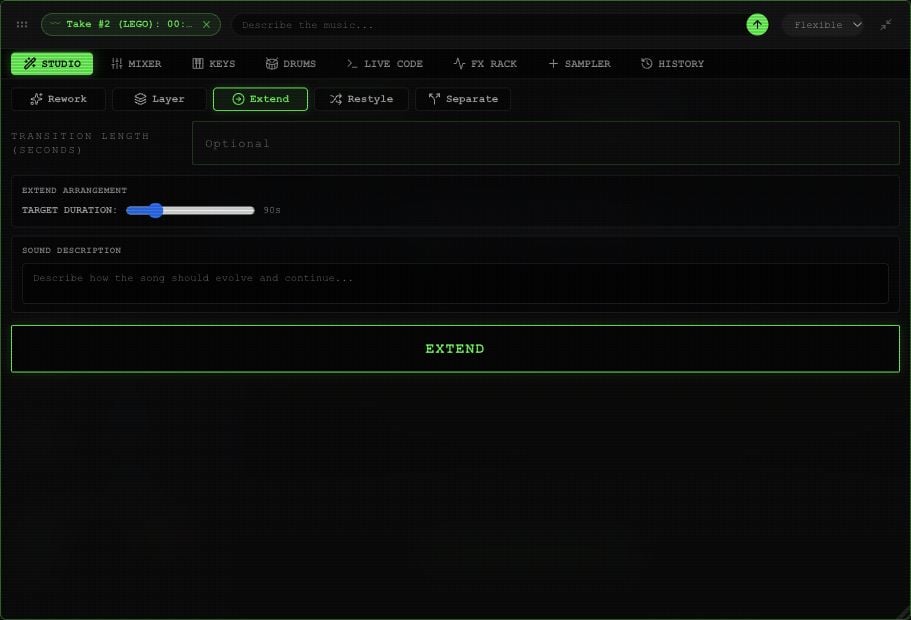Adjust the Target Duration slider handle
Screen dimensions: 911x620
tap(155, 210)
